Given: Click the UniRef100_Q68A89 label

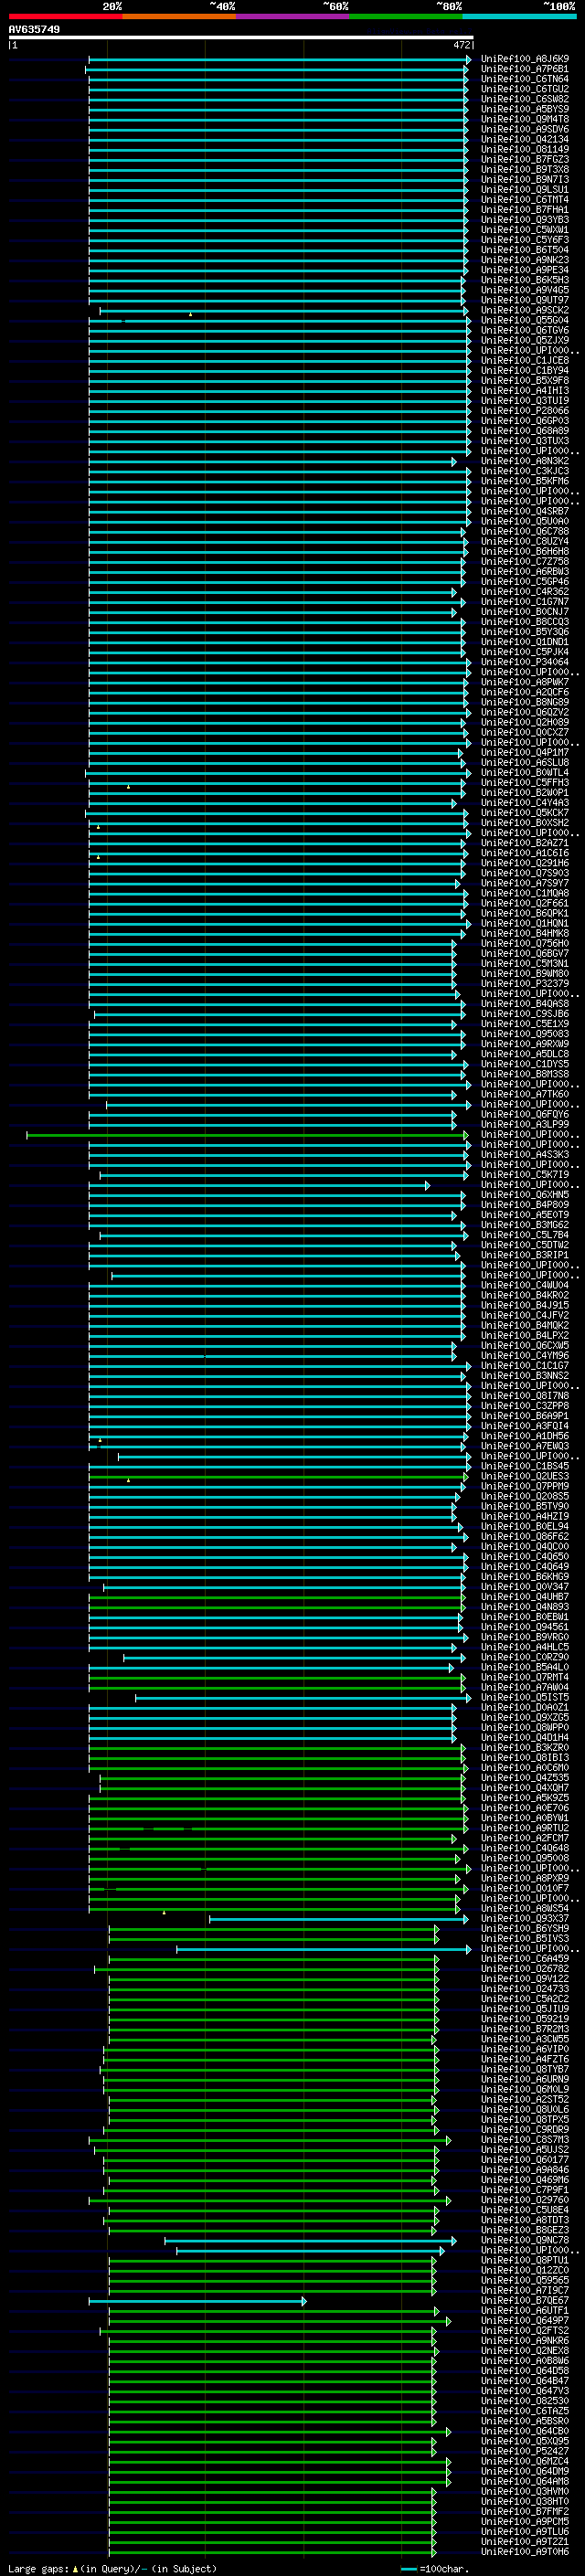Looking at the screenshot, I should 525,431.
